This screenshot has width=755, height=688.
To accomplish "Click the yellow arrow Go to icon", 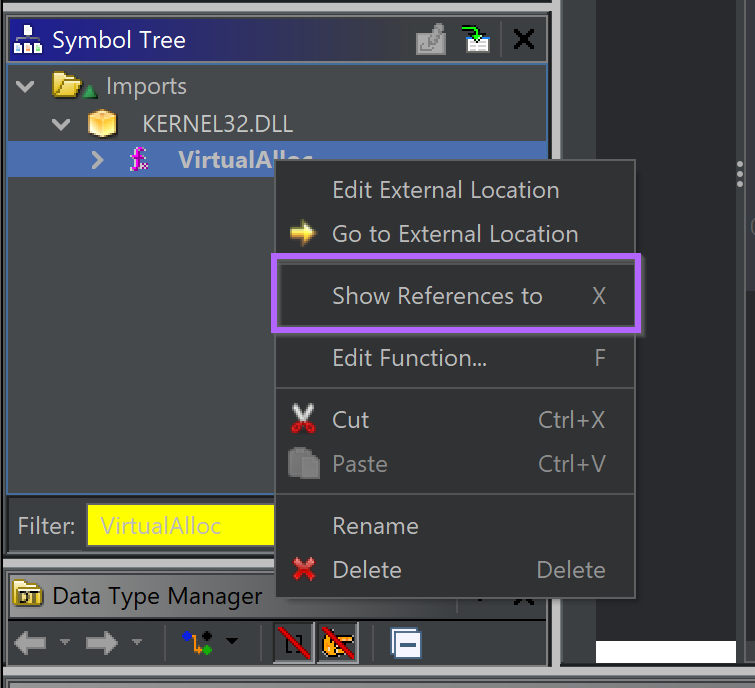I will [303, 233].
